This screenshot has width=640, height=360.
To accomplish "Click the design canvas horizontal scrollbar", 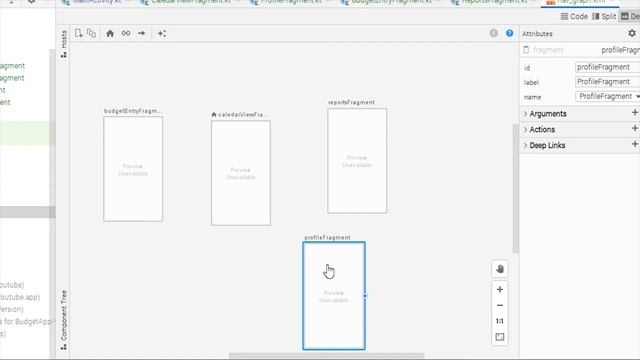I will (x=327, y=356).
